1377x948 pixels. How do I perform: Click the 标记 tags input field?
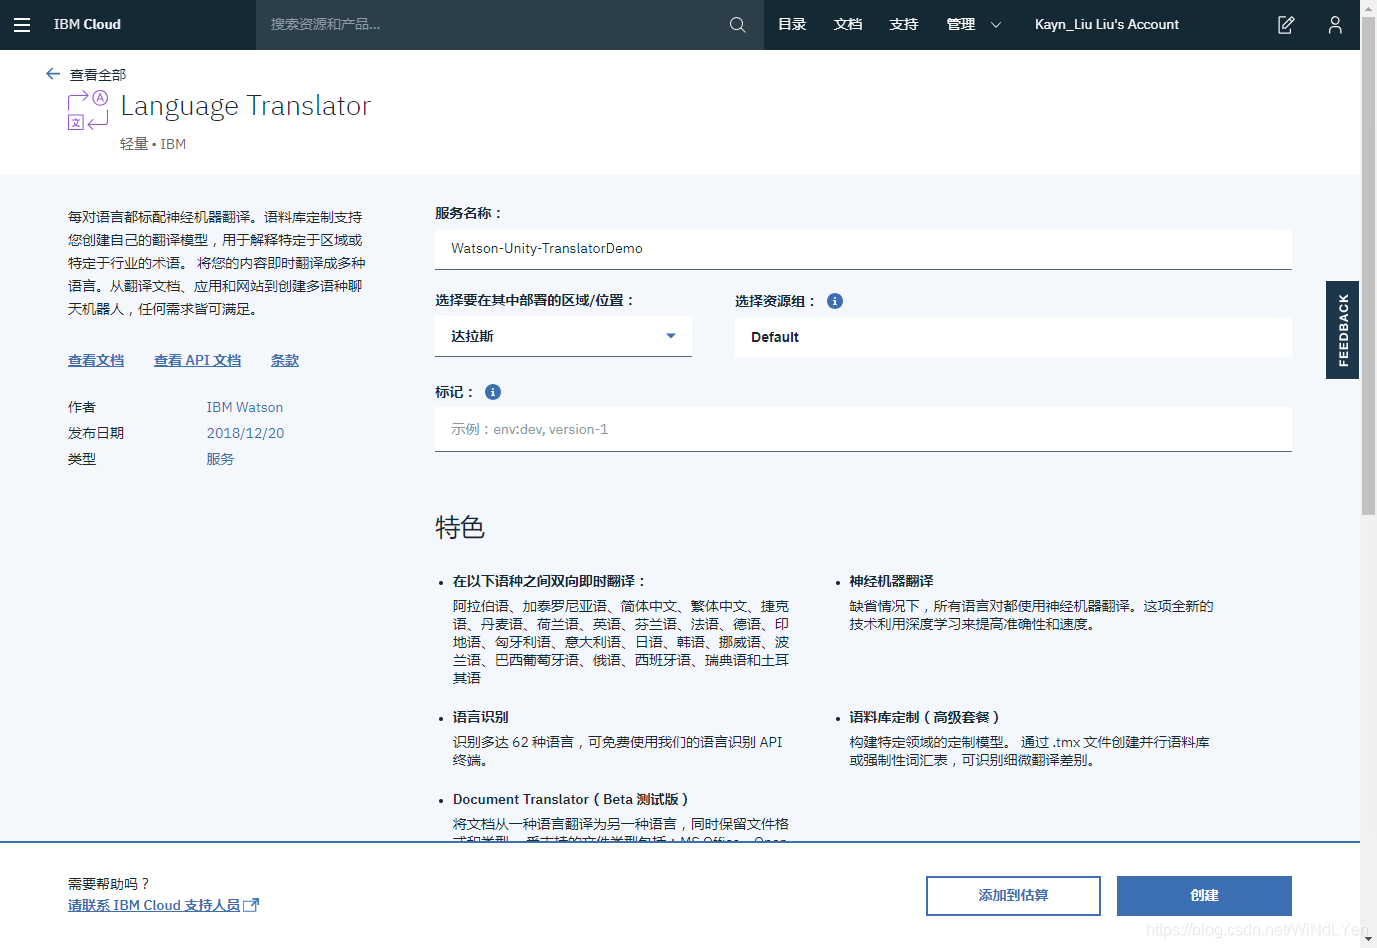pyautogui.click(x=863, y=429)
